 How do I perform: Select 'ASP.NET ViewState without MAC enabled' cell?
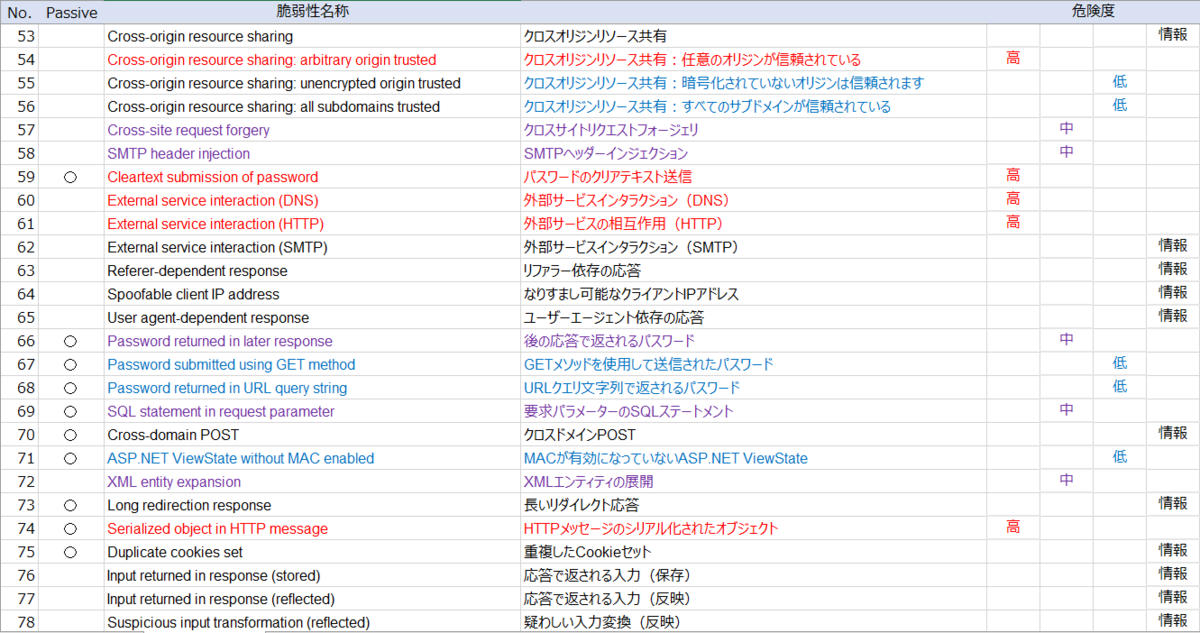(x=312, y=458)
